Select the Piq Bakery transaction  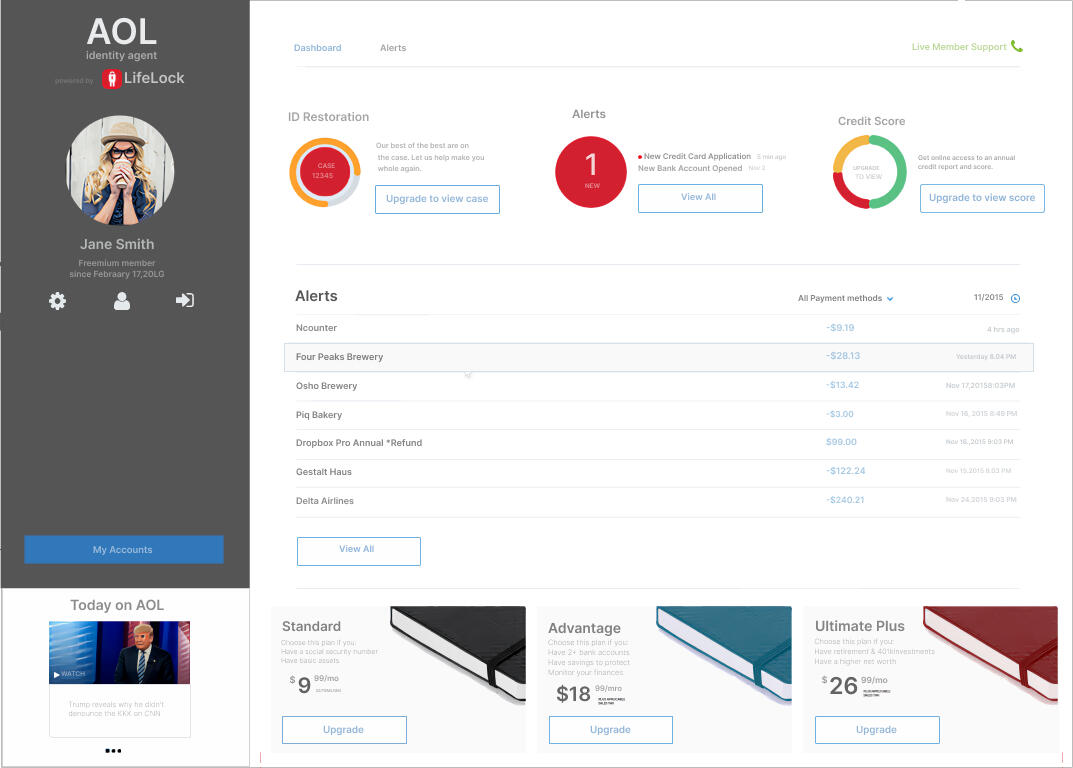click(x=658, y=415)
